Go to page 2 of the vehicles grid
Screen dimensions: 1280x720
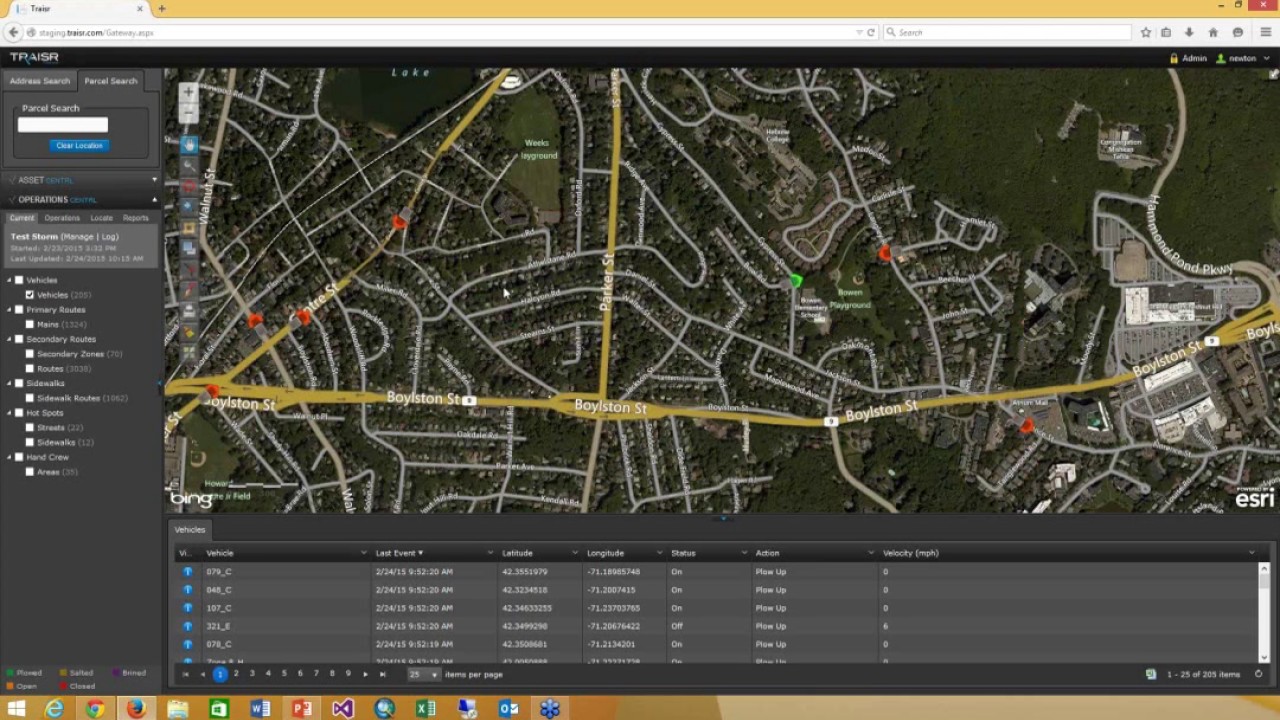[236, 674]
